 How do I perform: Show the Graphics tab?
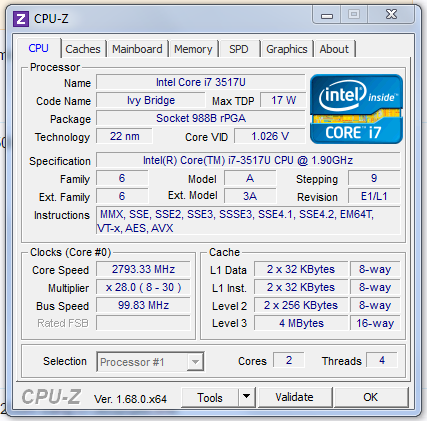[287, 49]
